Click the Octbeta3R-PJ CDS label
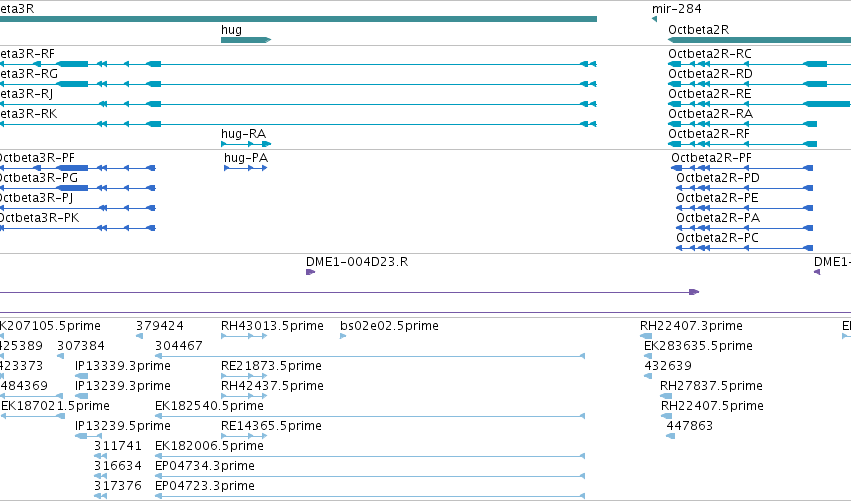 pos(36,198)
